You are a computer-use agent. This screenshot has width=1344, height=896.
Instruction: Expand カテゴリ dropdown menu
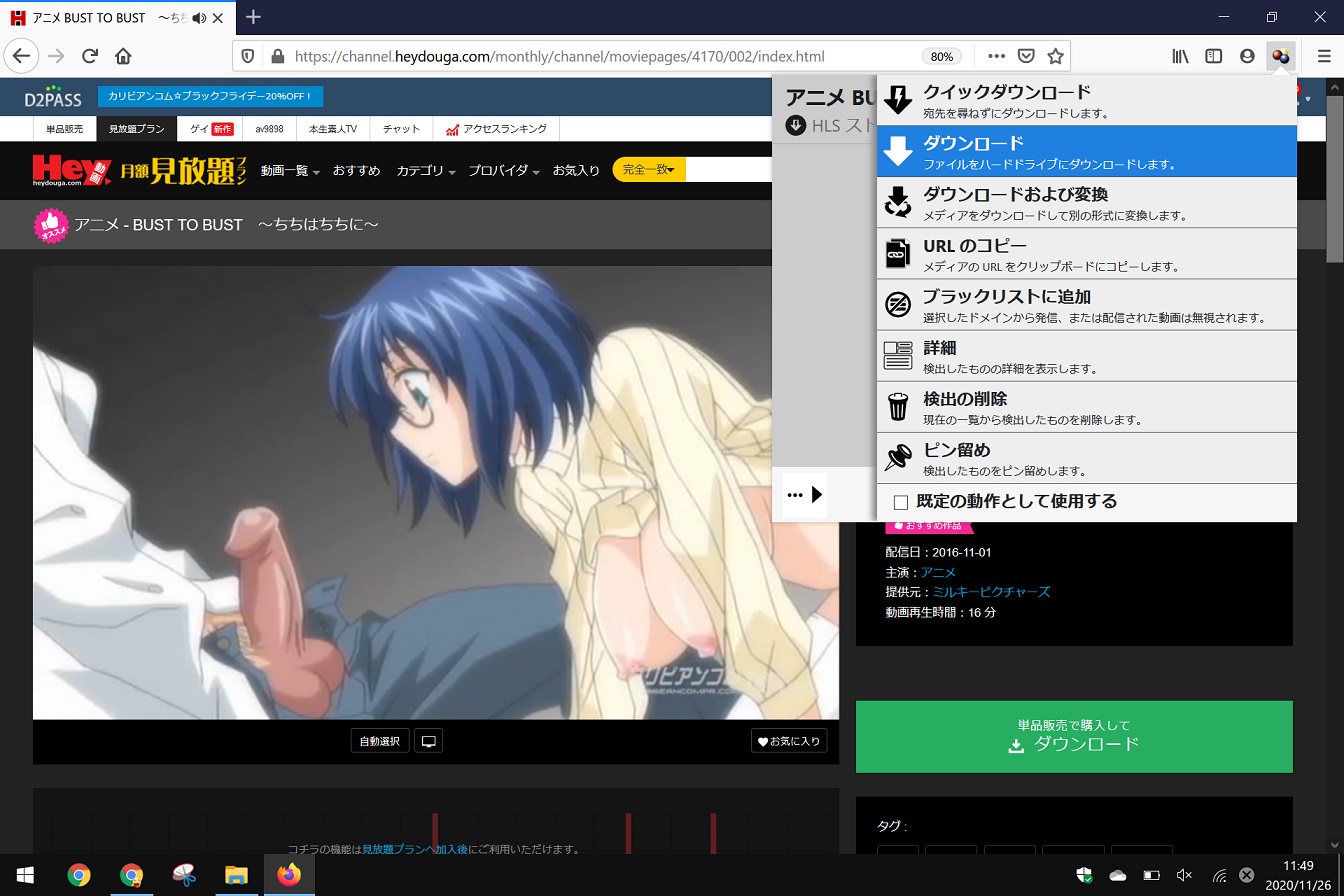tap(426, 171)
